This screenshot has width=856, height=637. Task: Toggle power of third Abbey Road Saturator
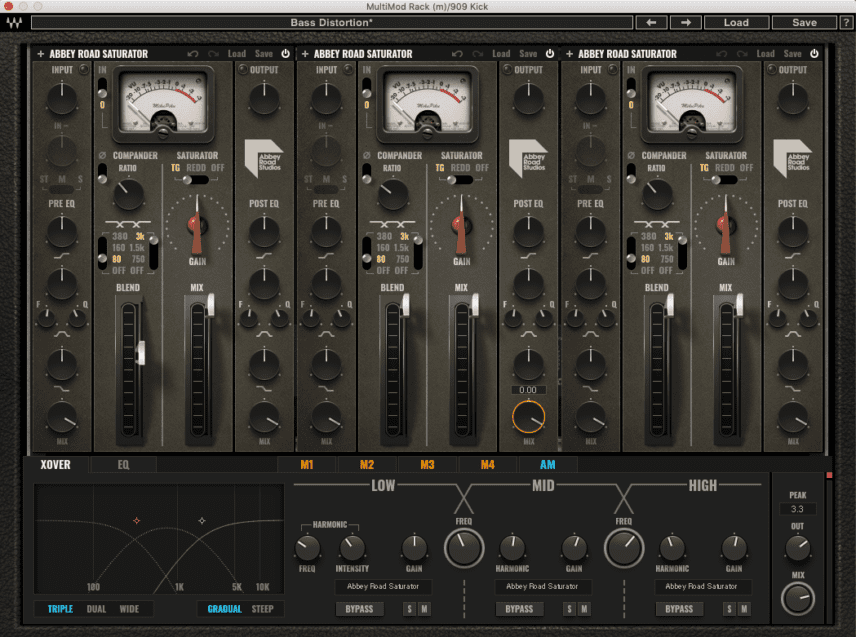click(814, 53)
